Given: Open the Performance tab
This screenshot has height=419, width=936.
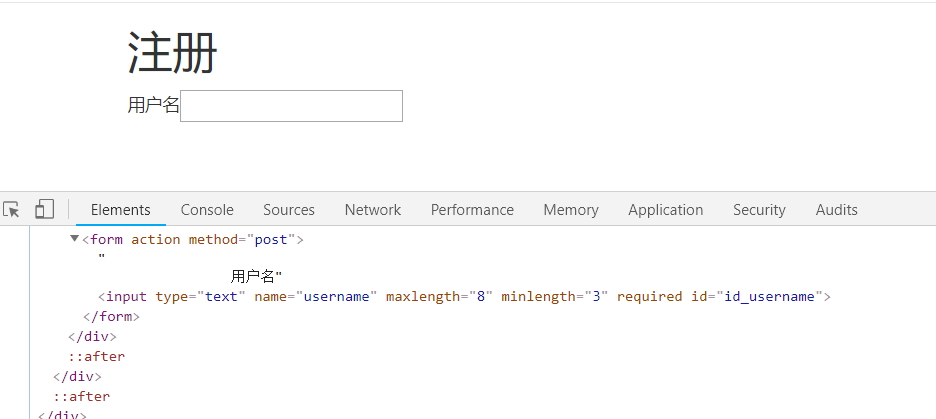Looking at the screenshot, I should pos(472,210).
